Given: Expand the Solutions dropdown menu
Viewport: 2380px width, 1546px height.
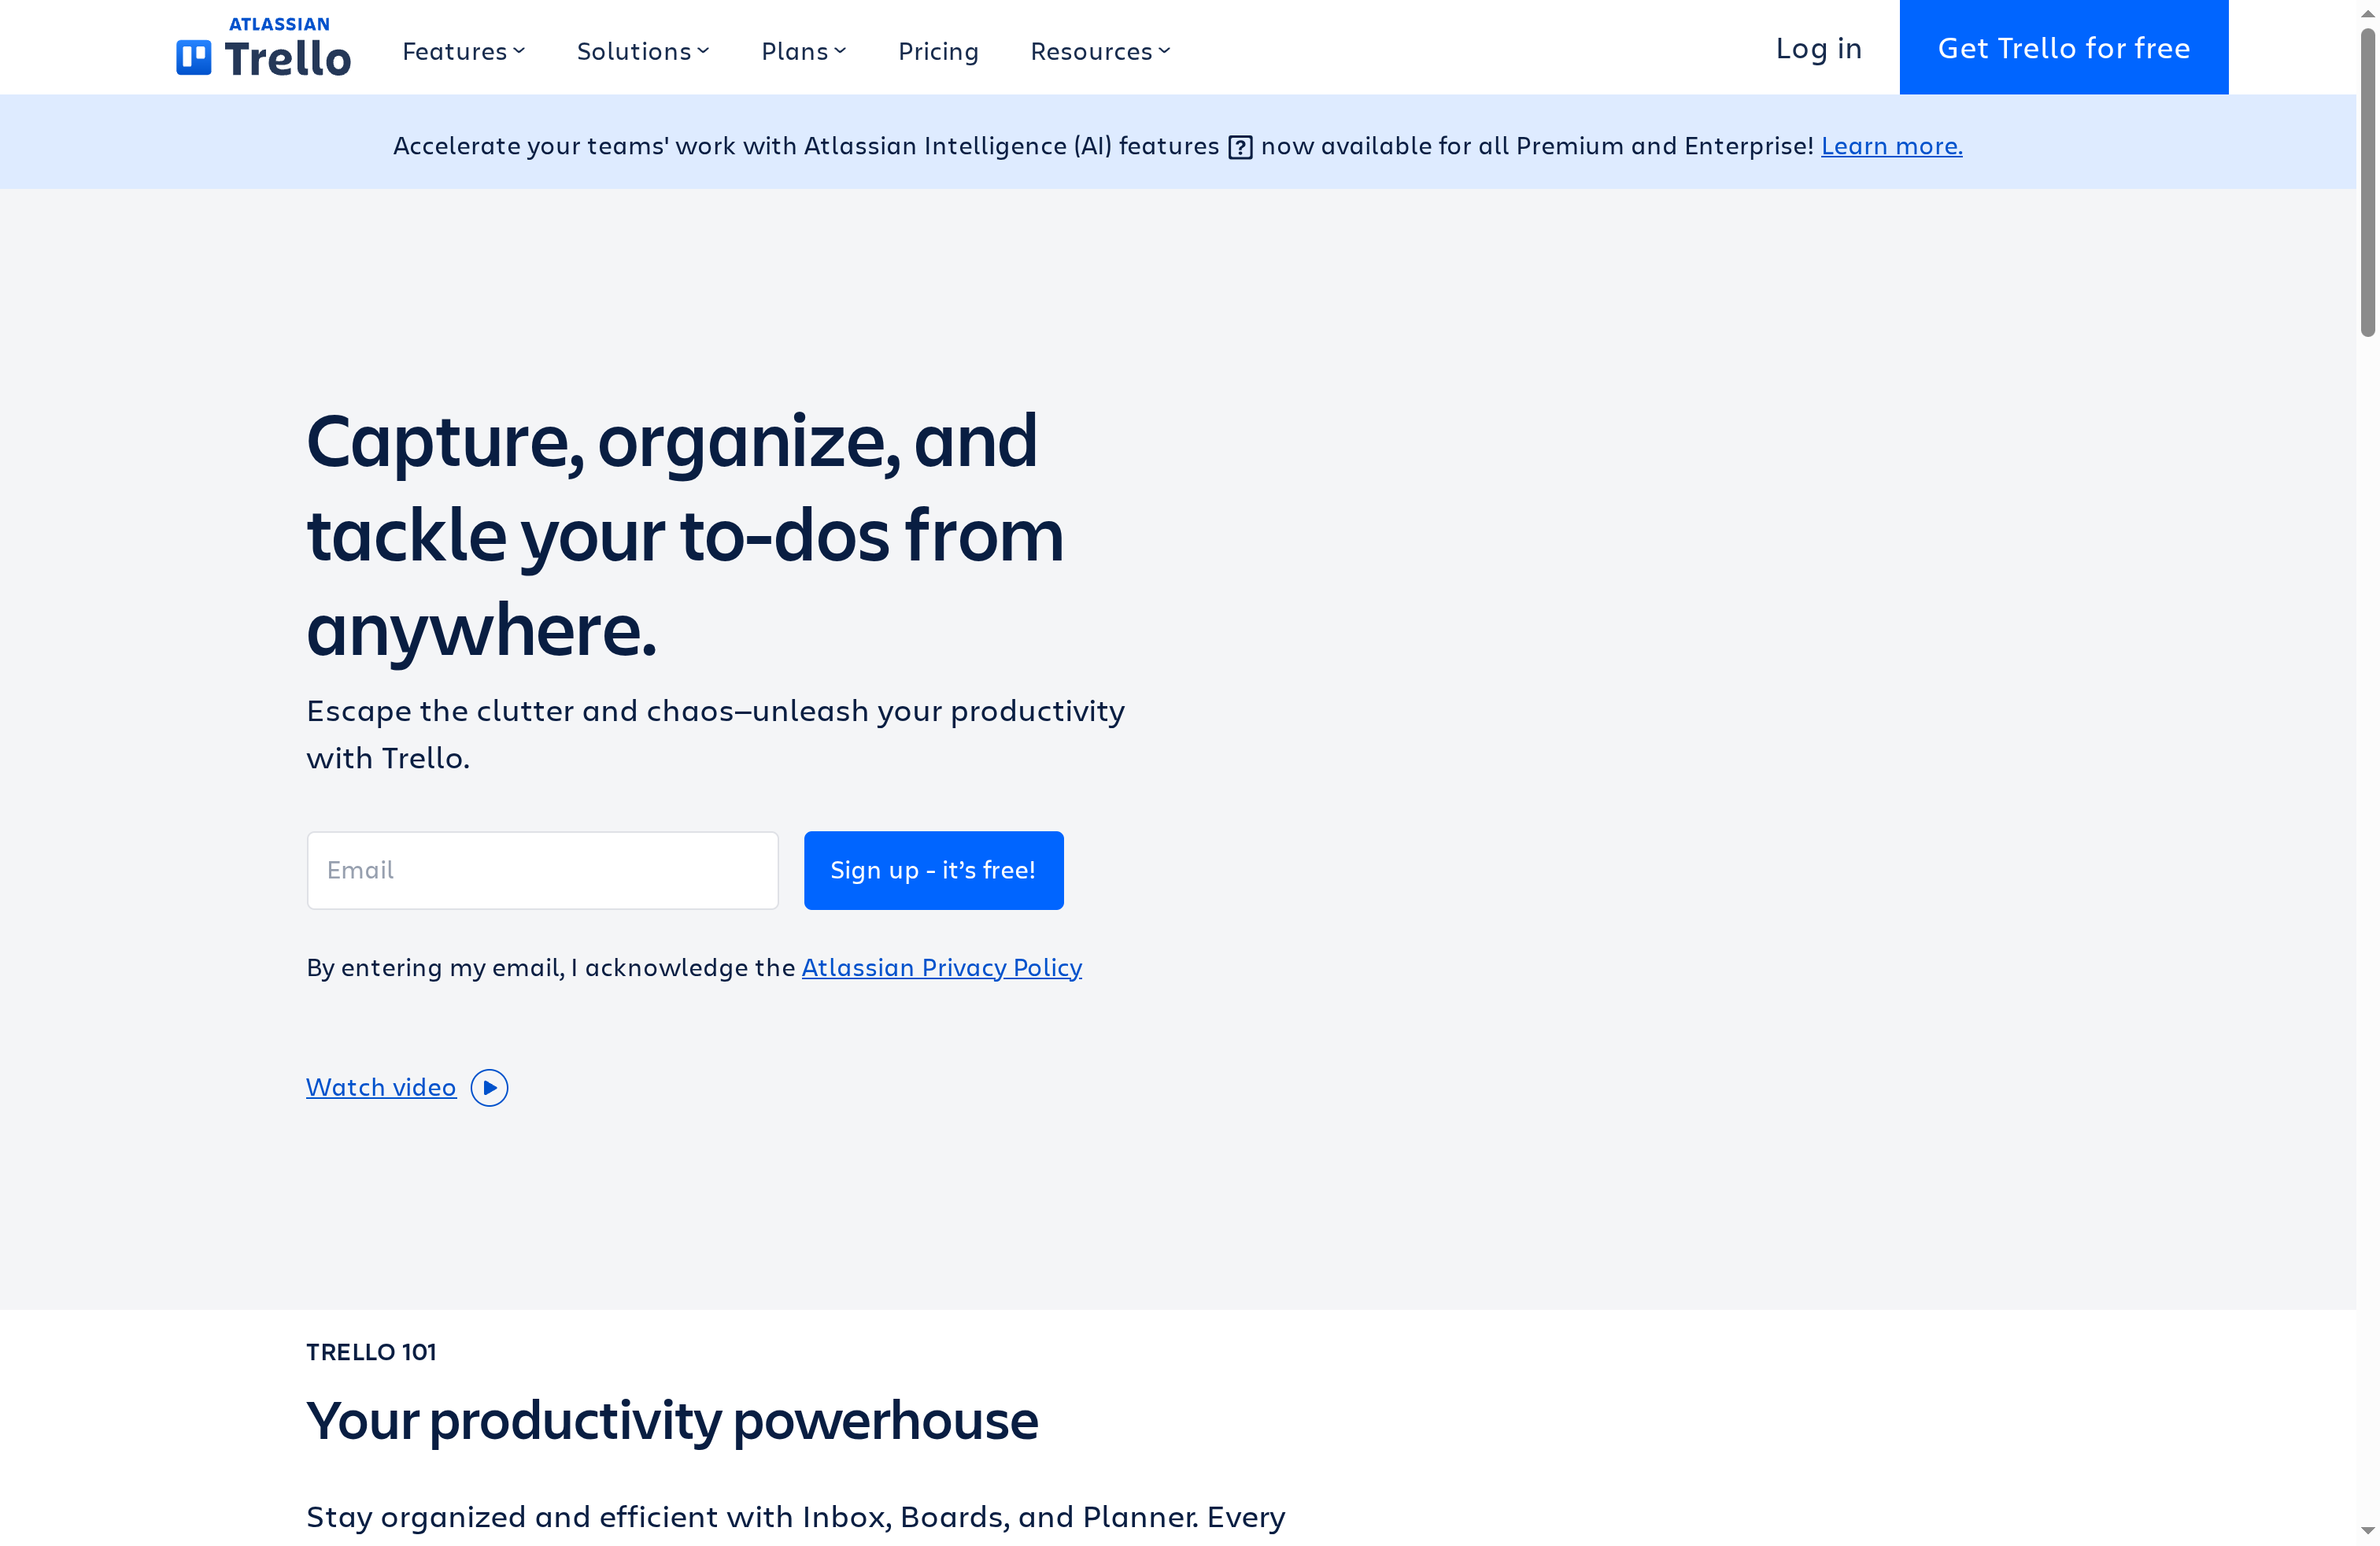Looking at the screenshot, I should point(643,51).
